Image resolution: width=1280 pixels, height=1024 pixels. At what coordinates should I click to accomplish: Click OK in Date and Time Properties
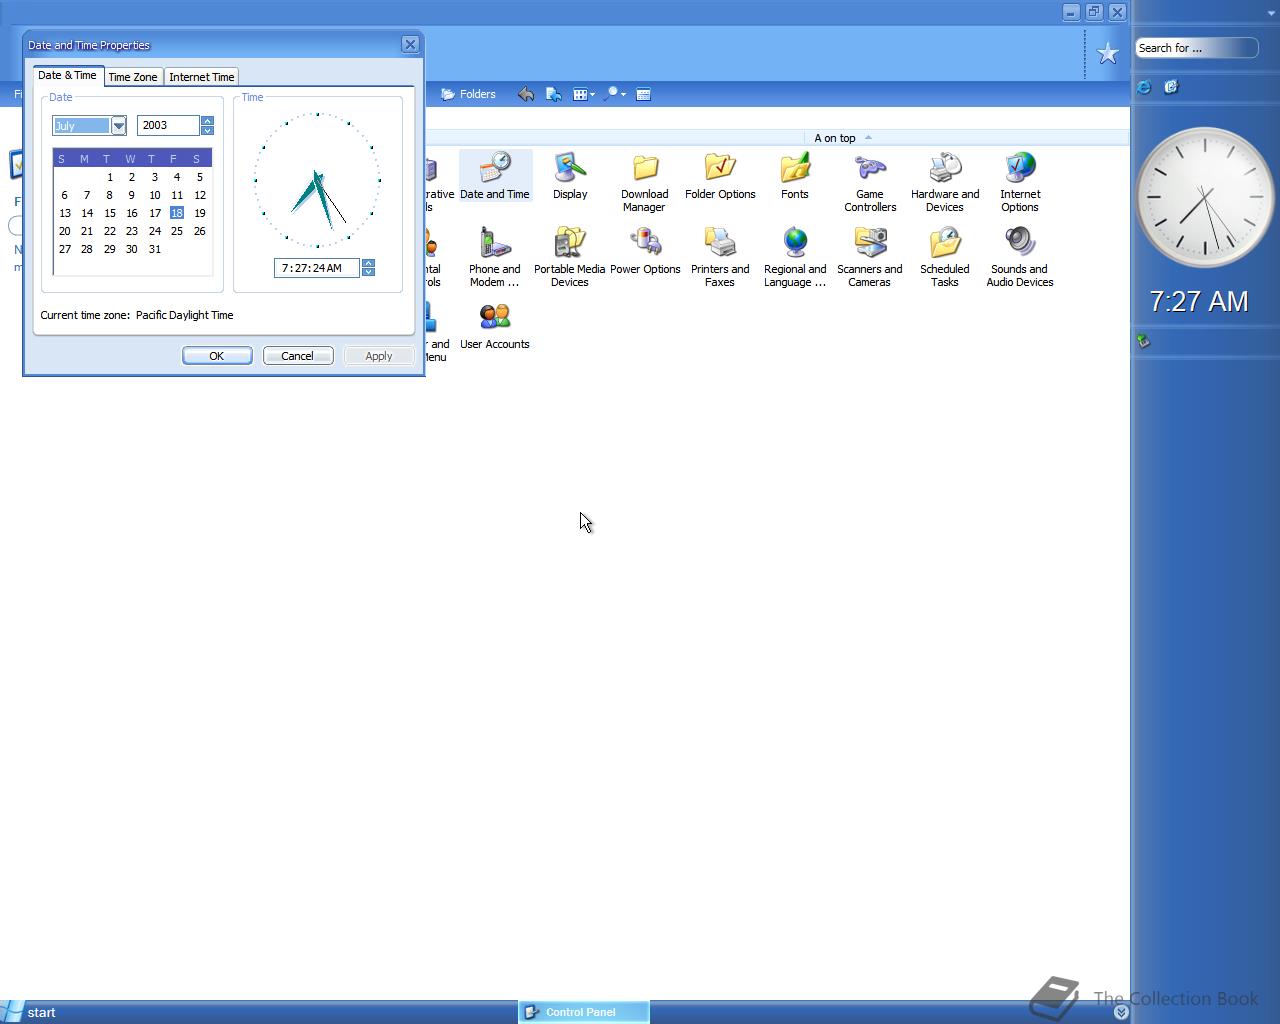[217, 356]
